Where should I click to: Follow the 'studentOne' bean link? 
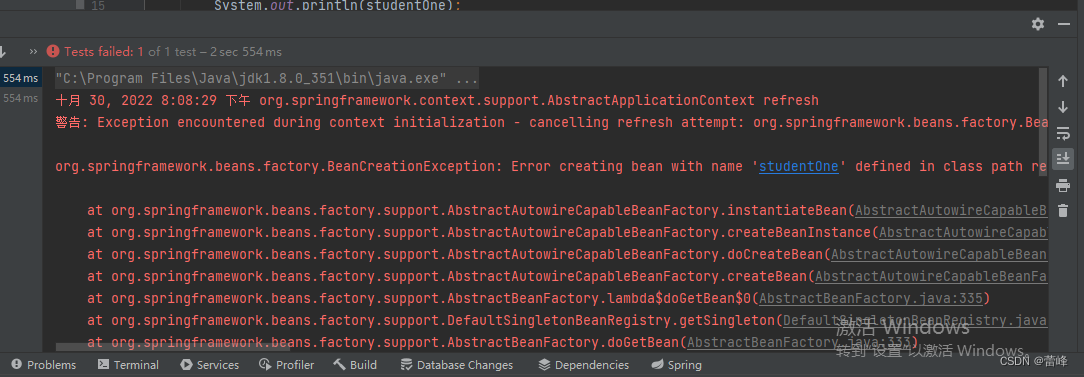pyautogui.click(x=798, y=167)
